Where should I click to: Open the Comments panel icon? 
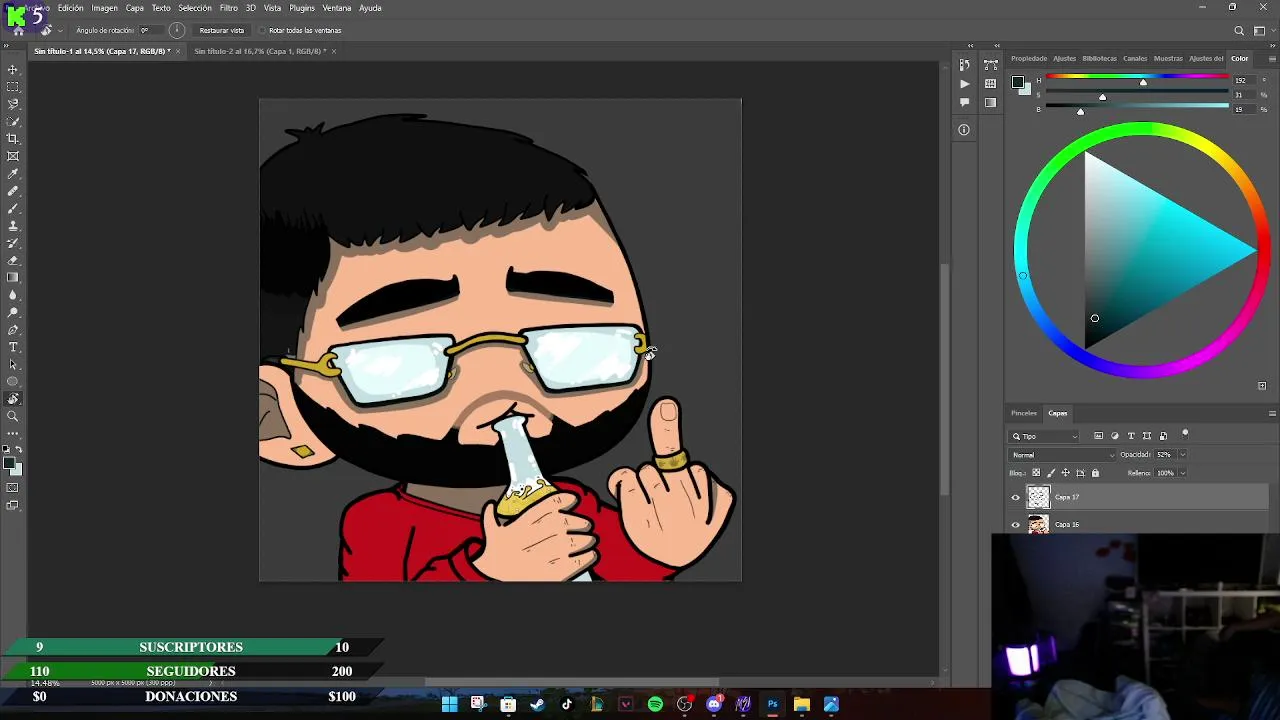click(x=964, y=102)
